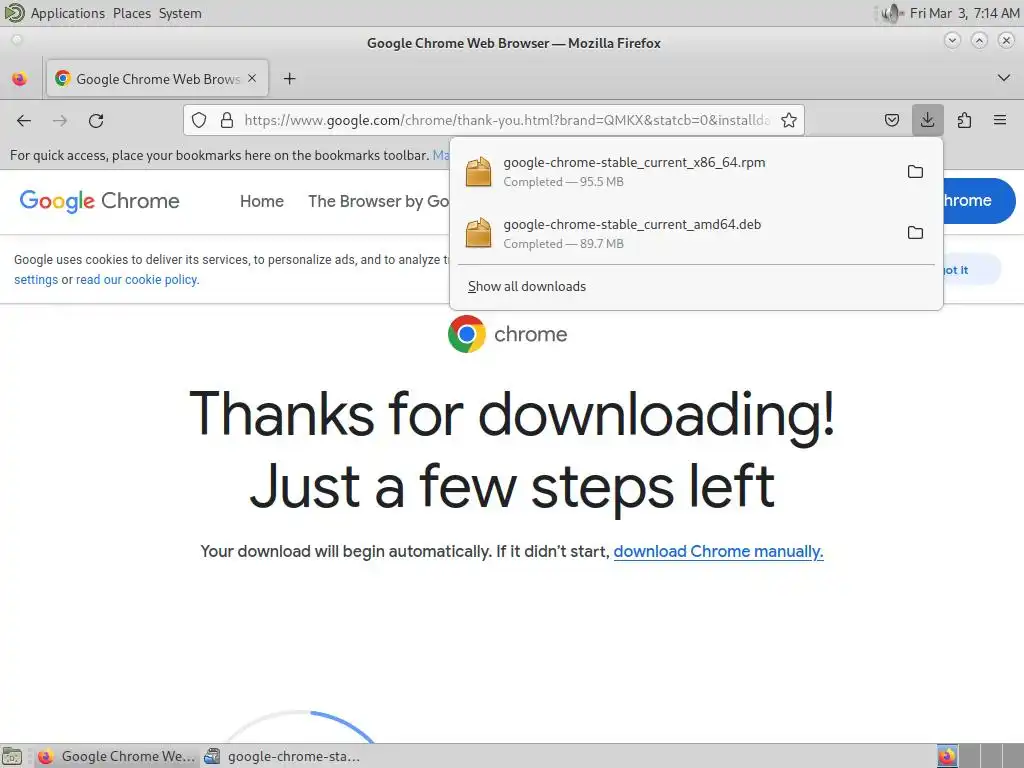
Task: Click the Google Chrome logo
Action: pyautogui.click(x=99, y=200)
